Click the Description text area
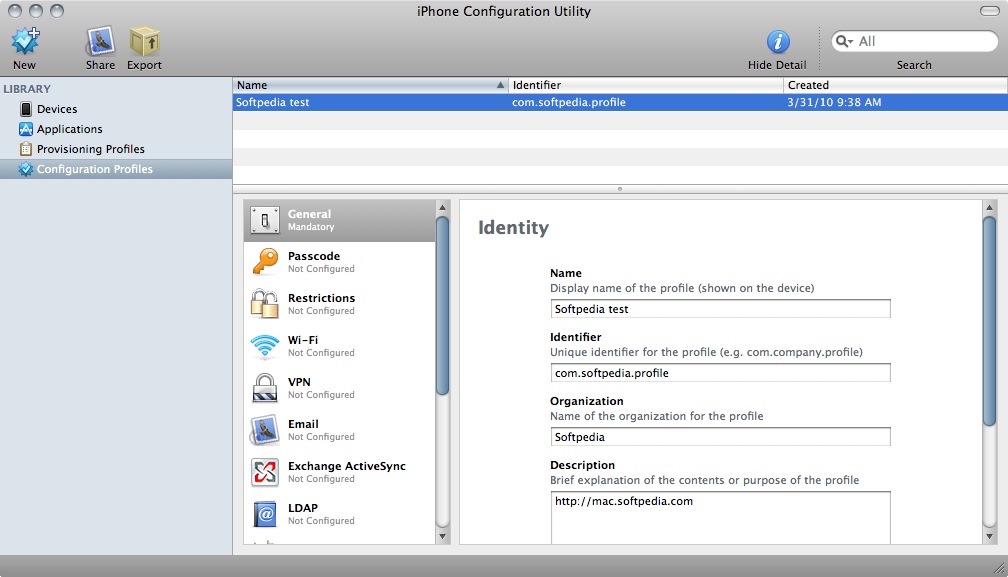The width and height of the screenshot is (1008, 577). click(x=721, y=518)
